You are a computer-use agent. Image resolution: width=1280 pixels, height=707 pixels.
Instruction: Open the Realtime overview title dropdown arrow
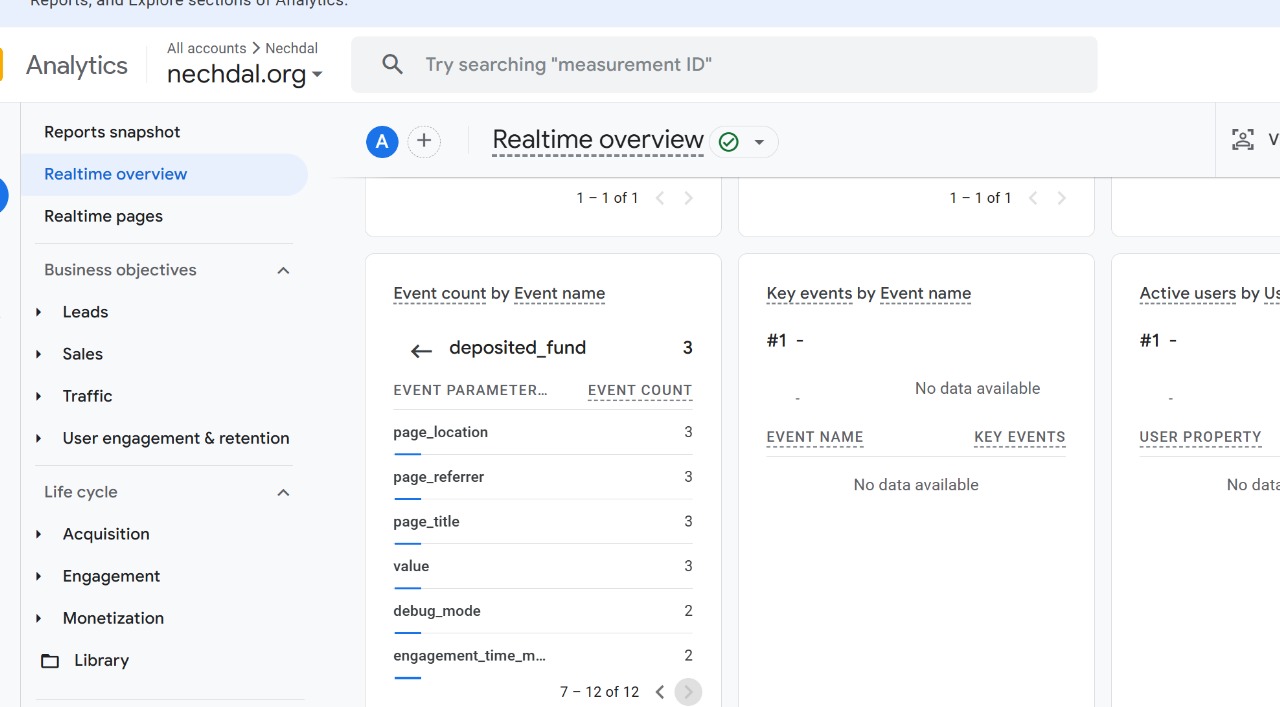[x=759, y=142]
